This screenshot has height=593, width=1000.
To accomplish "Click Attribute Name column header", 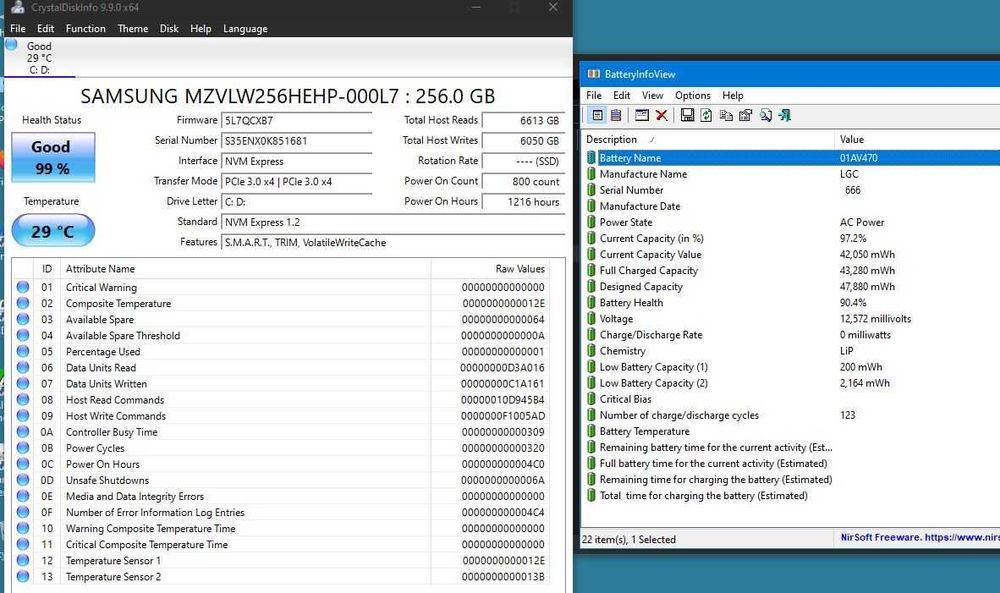I will tap(246, 269).
